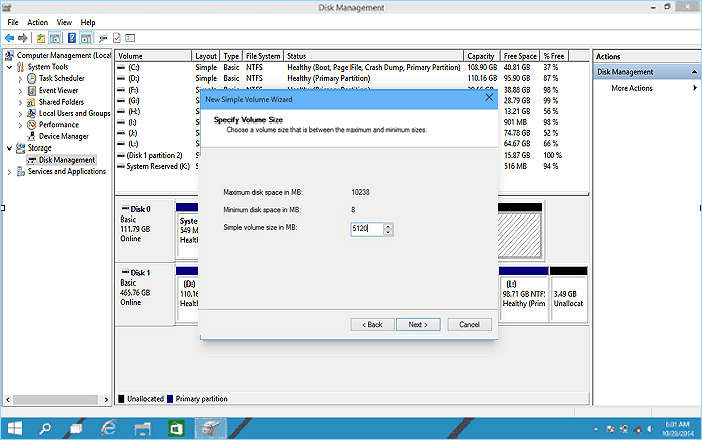
Task: Expand the Services and Applications node
Action: pos(10,171)
